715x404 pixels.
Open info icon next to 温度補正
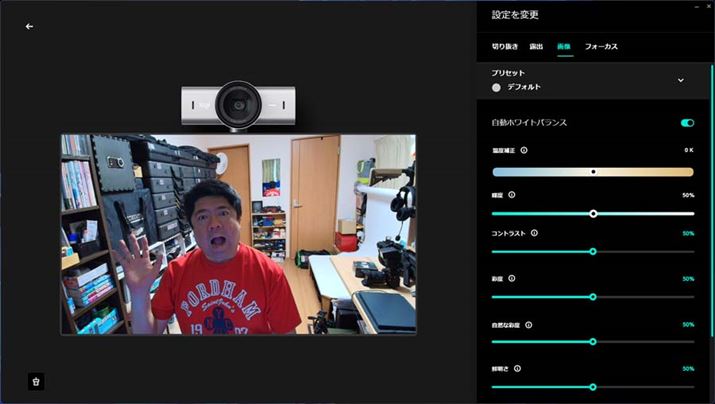click(x=524, y=150)
